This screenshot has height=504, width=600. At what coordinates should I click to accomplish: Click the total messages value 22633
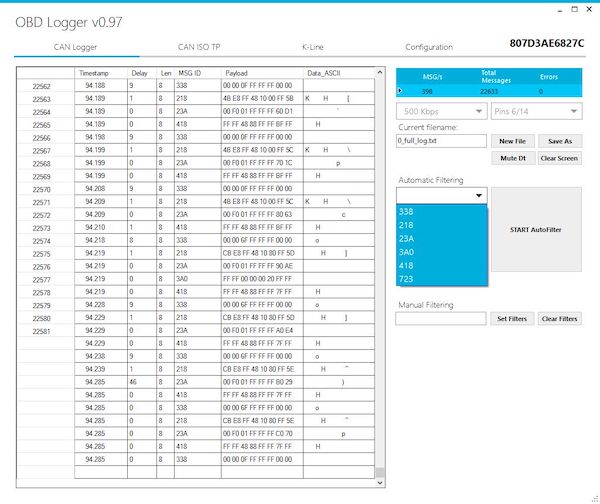(x=489, y=91)
